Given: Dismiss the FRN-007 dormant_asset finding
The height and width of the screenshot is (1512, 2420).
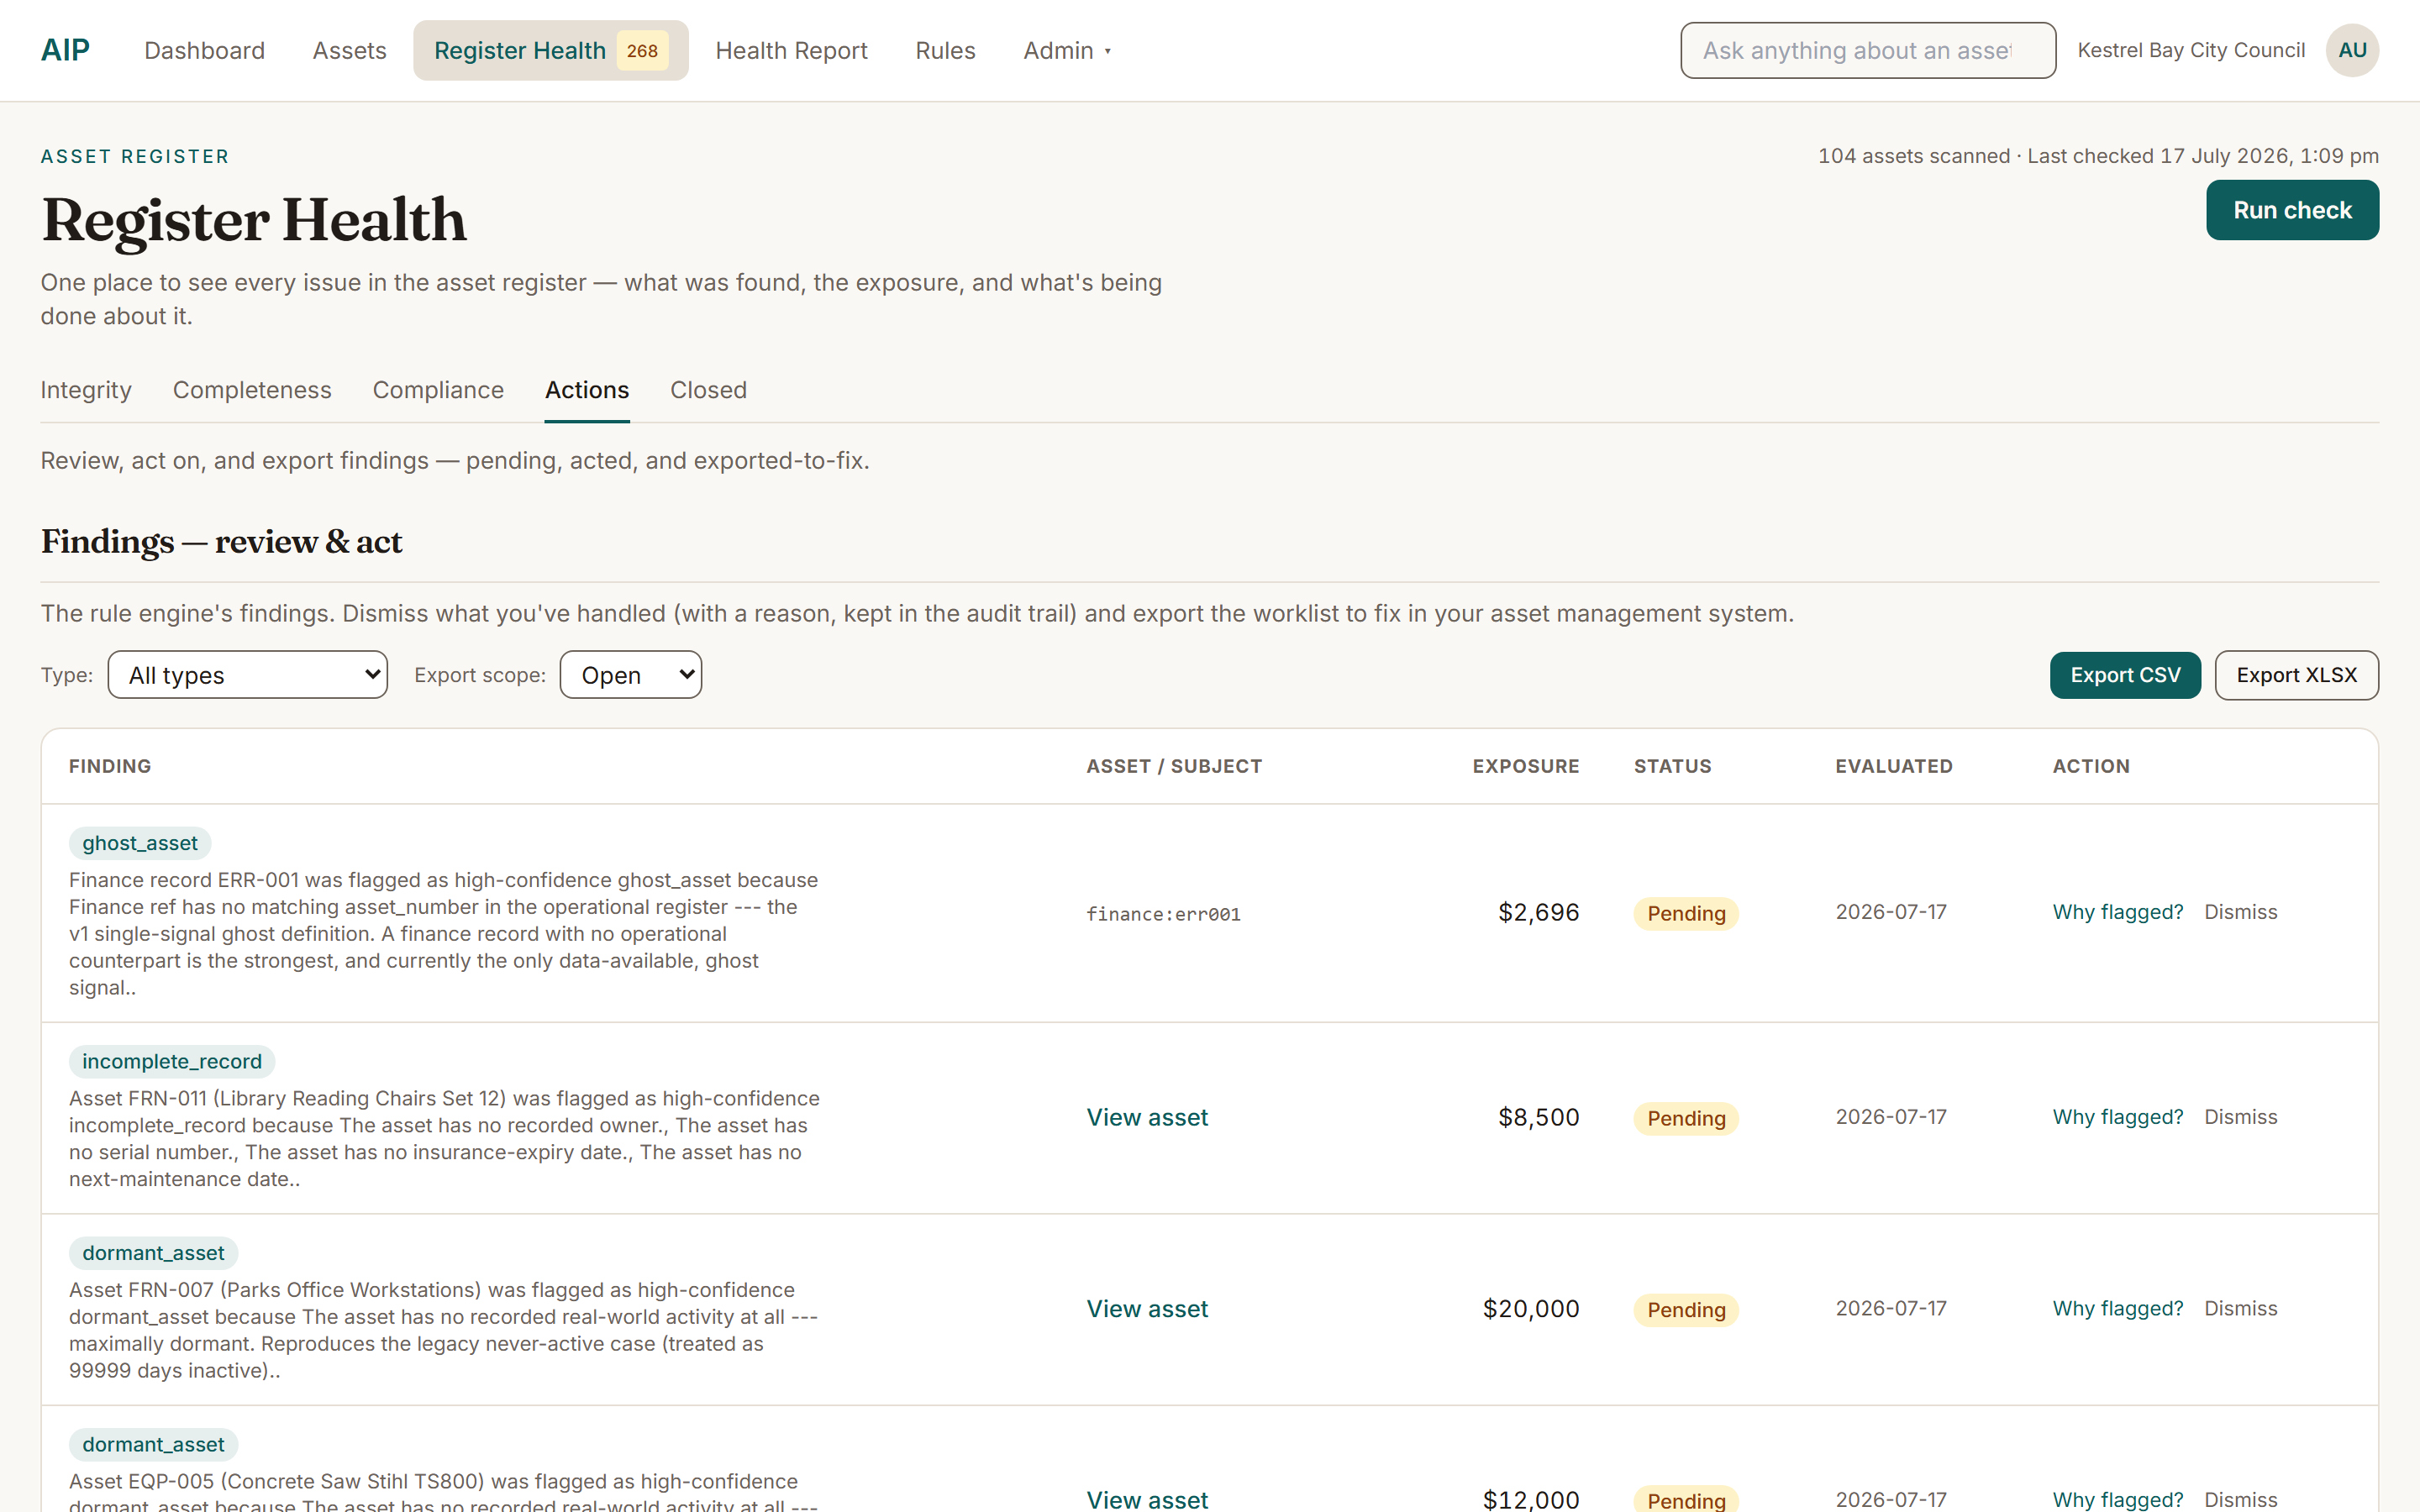Looking at the screenshot, I should point(2240,1309).
